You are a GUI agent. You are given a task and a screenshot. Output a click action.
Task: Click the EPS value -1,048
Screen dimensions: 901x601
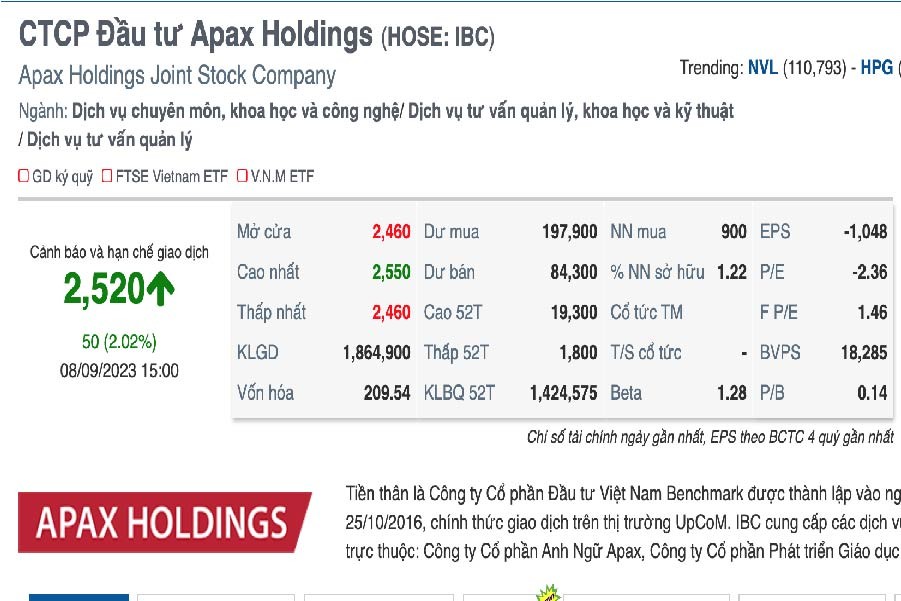[865, 232]
